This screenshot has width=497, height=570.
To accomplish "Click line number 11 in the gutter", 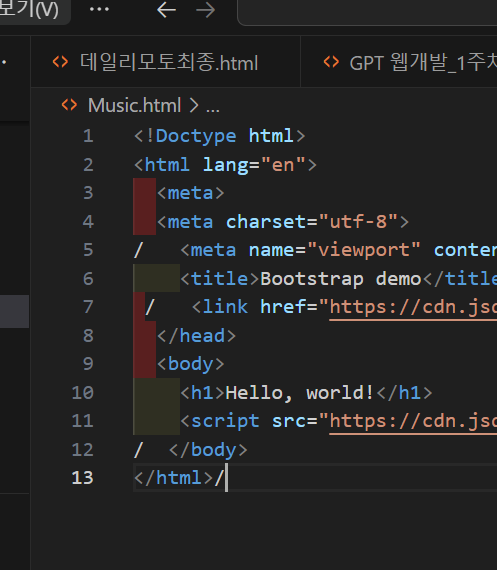I will pos(83,421).
